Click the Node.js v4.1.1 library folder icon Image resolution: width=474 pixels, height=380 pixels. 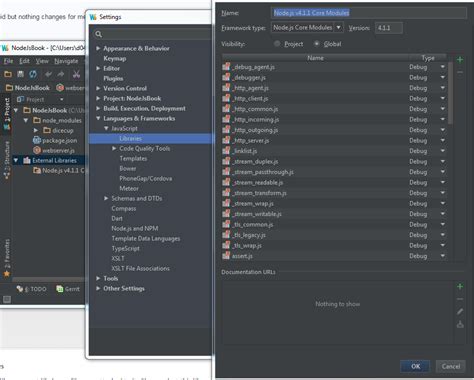pyautogui.click(x=37, y=170)
